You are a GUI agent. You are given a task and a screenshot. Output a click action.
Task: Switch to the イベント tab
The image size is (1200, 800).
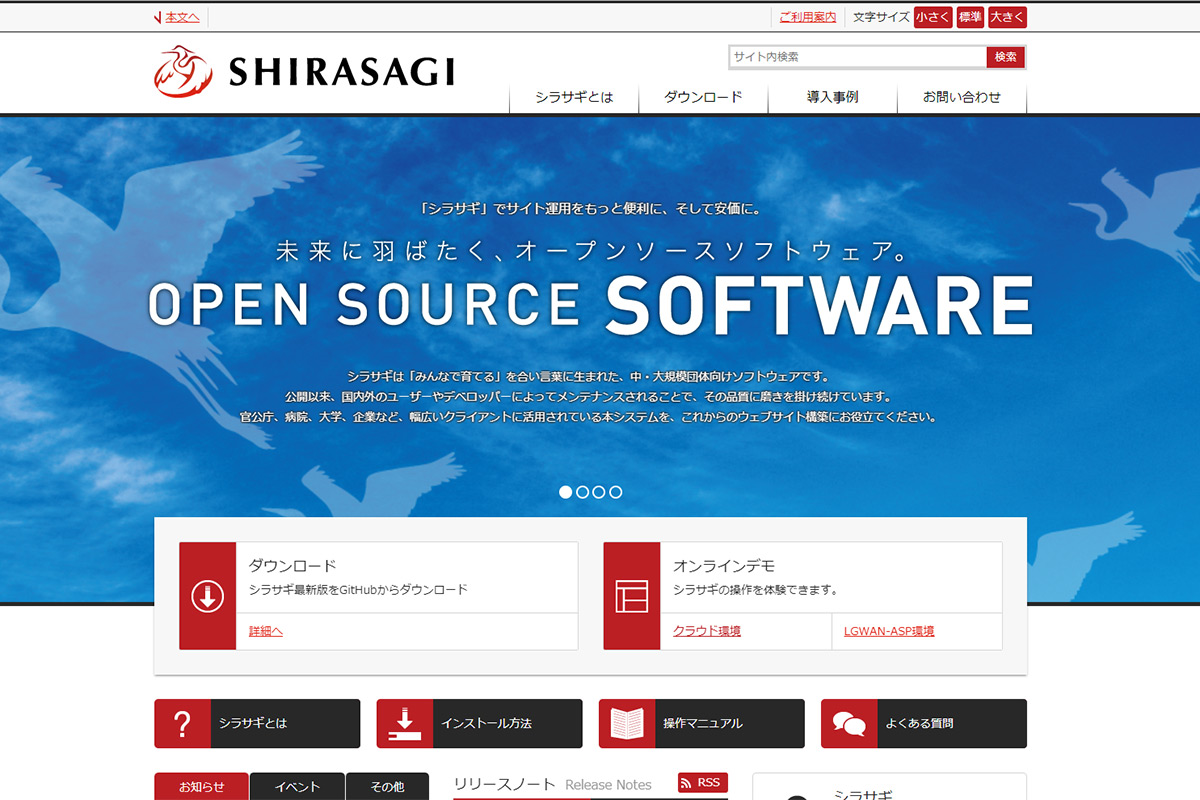[297, 787]
